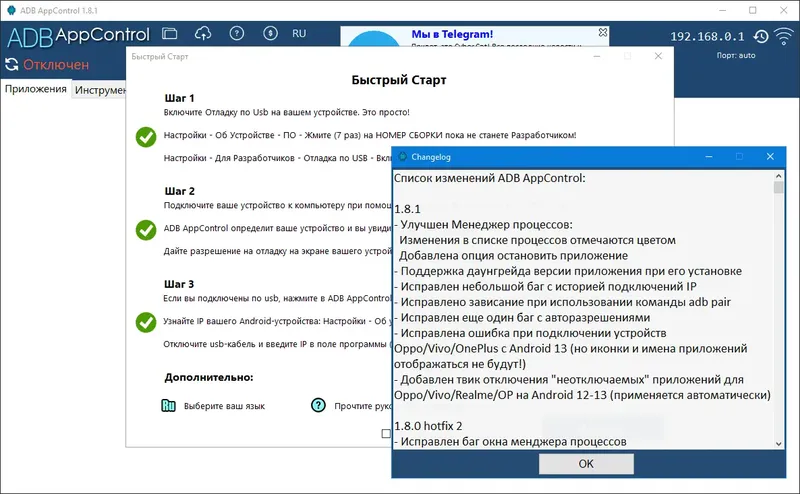800x494 pixels.
Task: Click the donate dollar icon in header
Action: tap(270, 34)
